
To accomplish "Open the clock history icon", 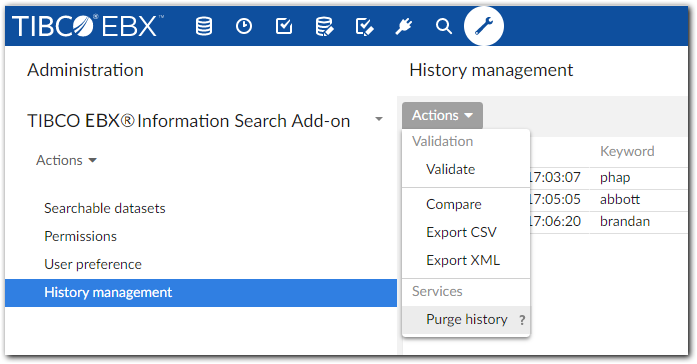I will [244, 26].
